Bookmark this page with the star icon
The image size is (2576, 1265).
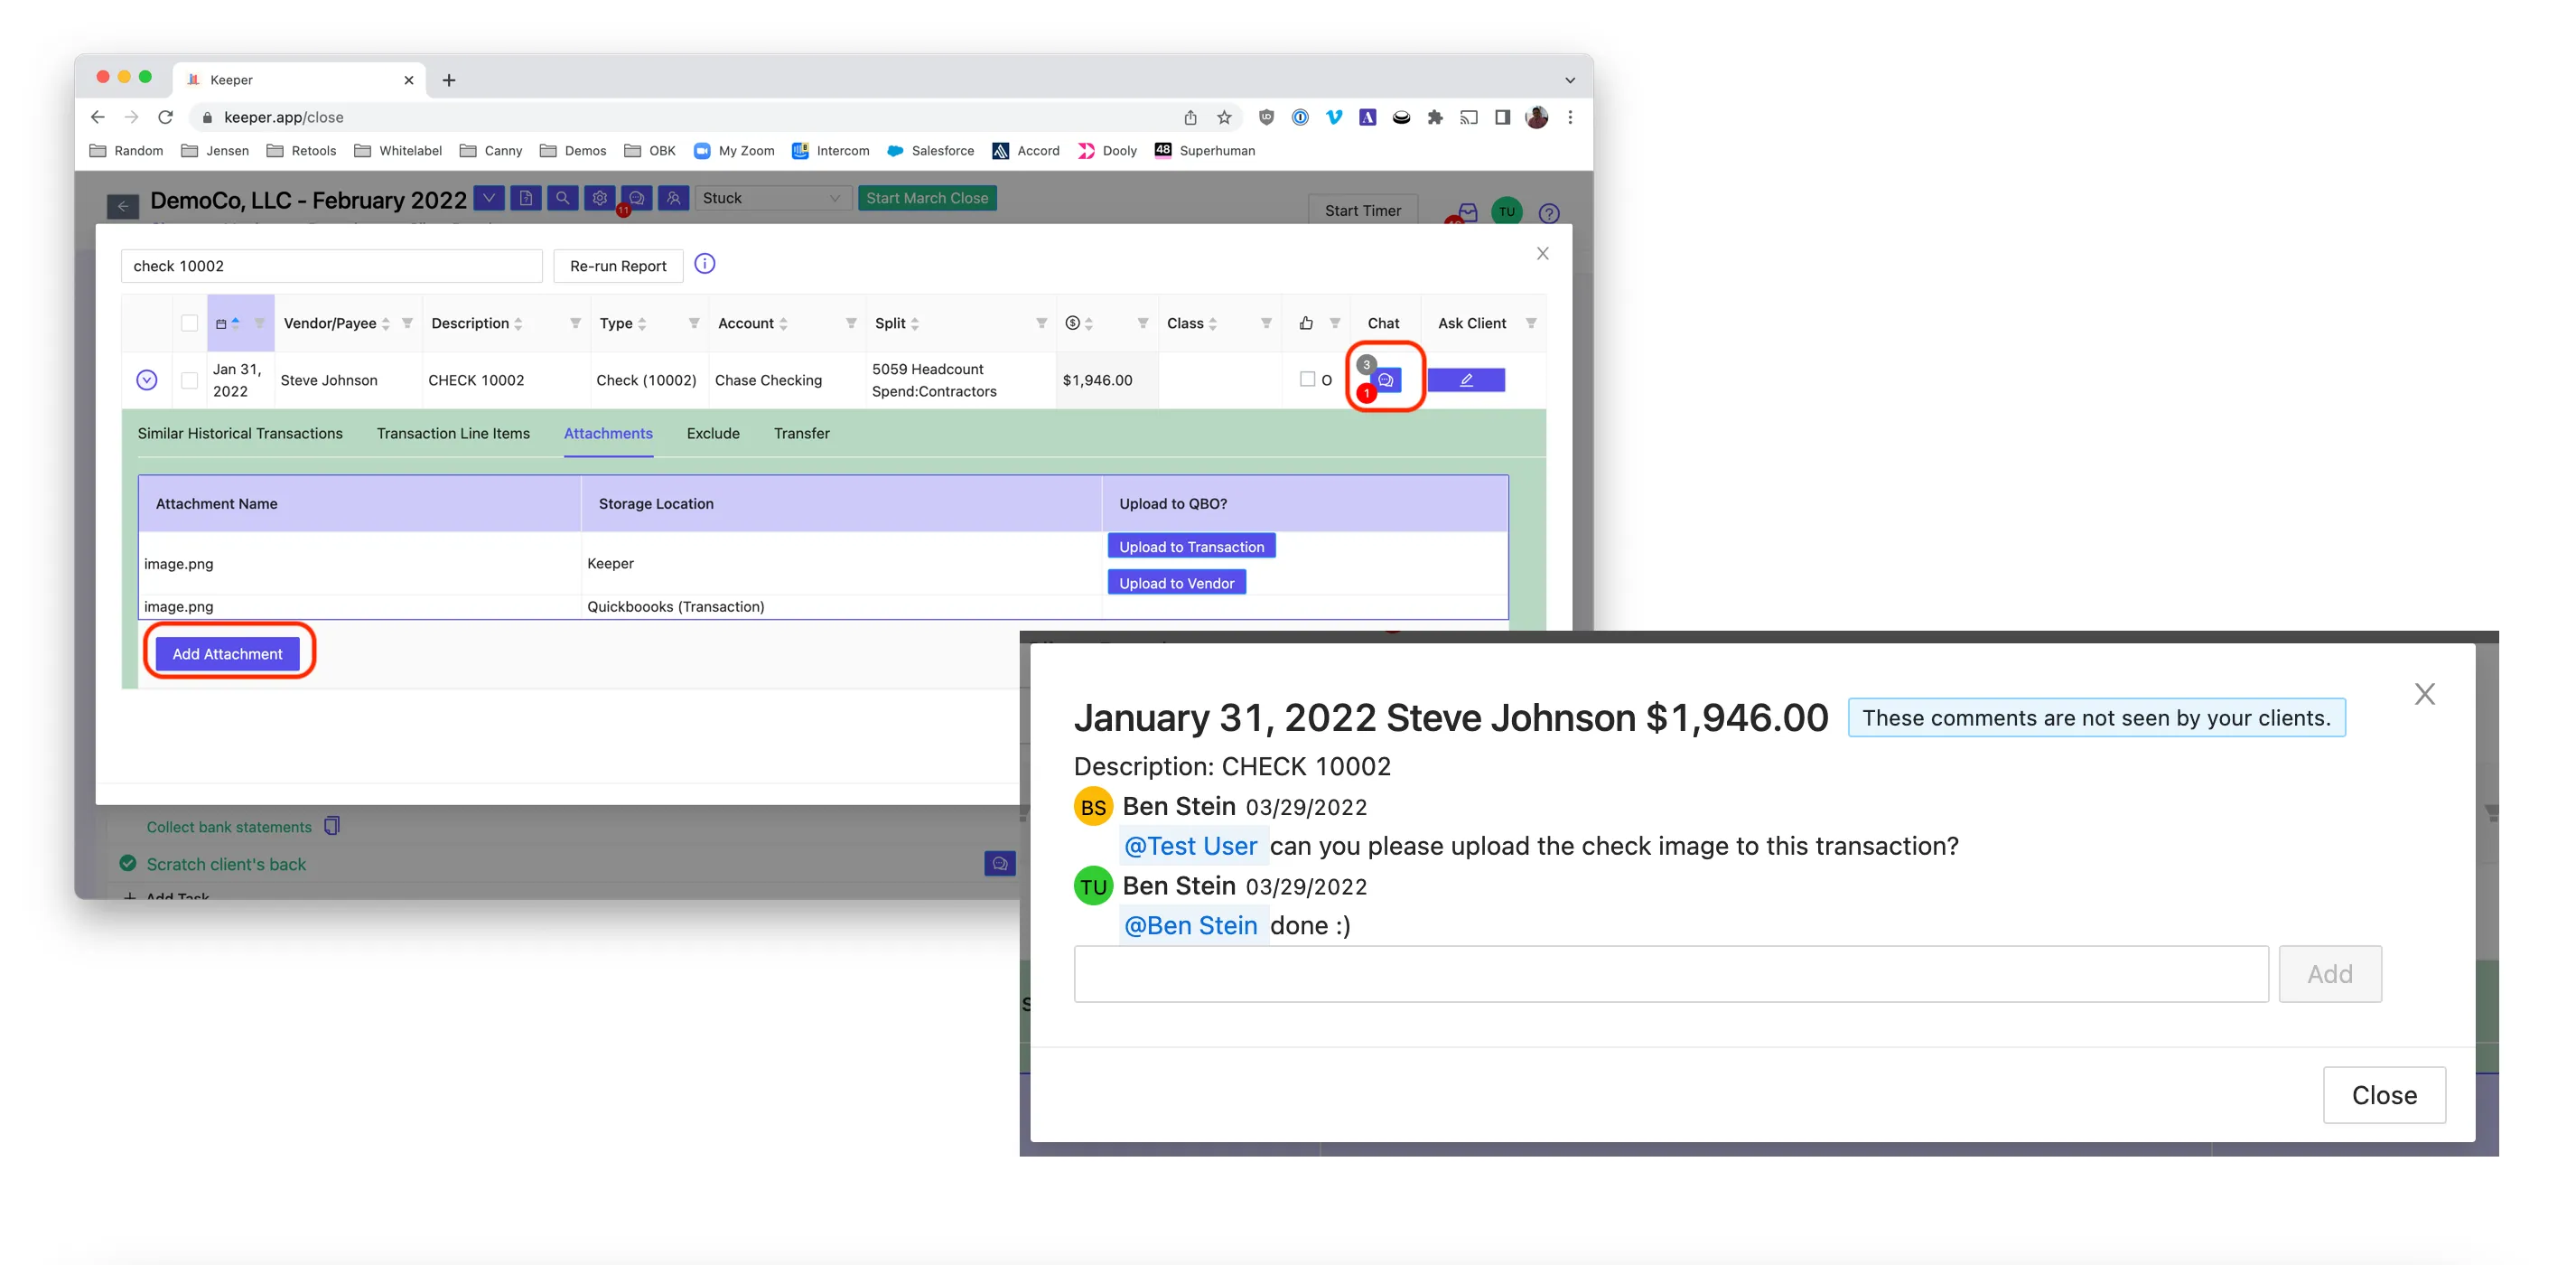[x=1224, y=117]
